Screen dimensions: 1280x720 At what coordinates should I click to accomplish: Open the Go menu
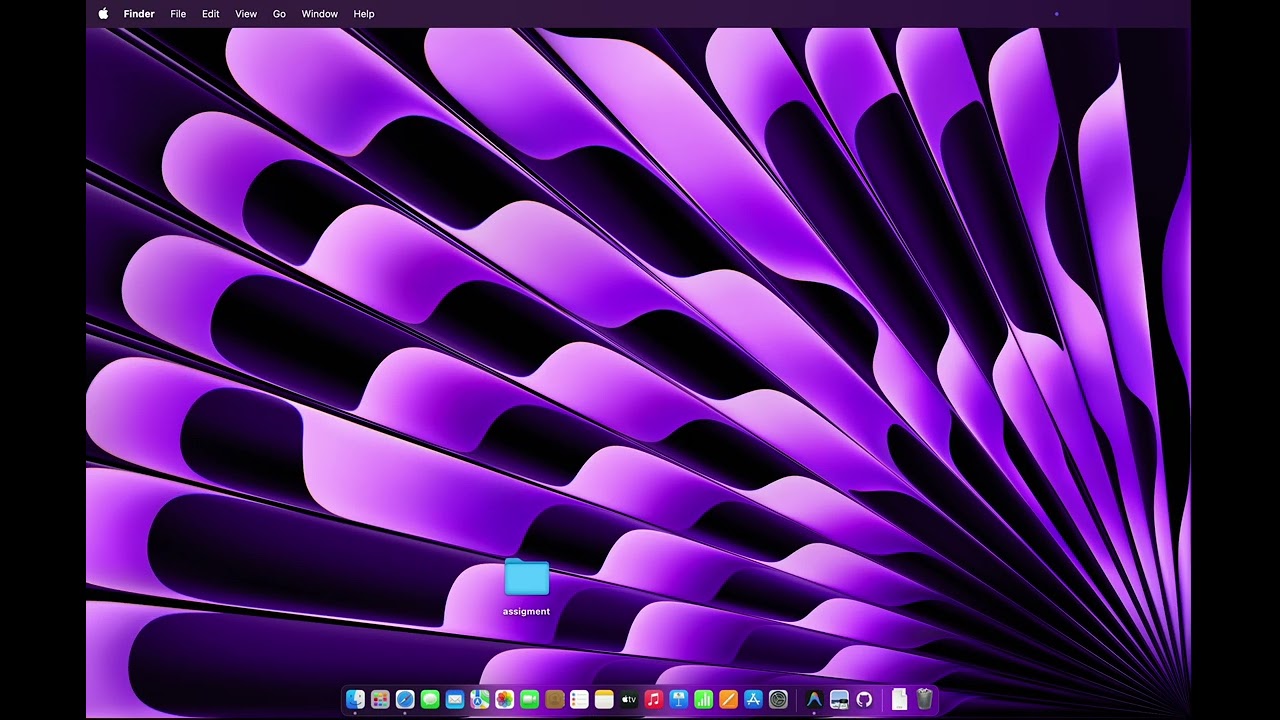pos(279,14)
